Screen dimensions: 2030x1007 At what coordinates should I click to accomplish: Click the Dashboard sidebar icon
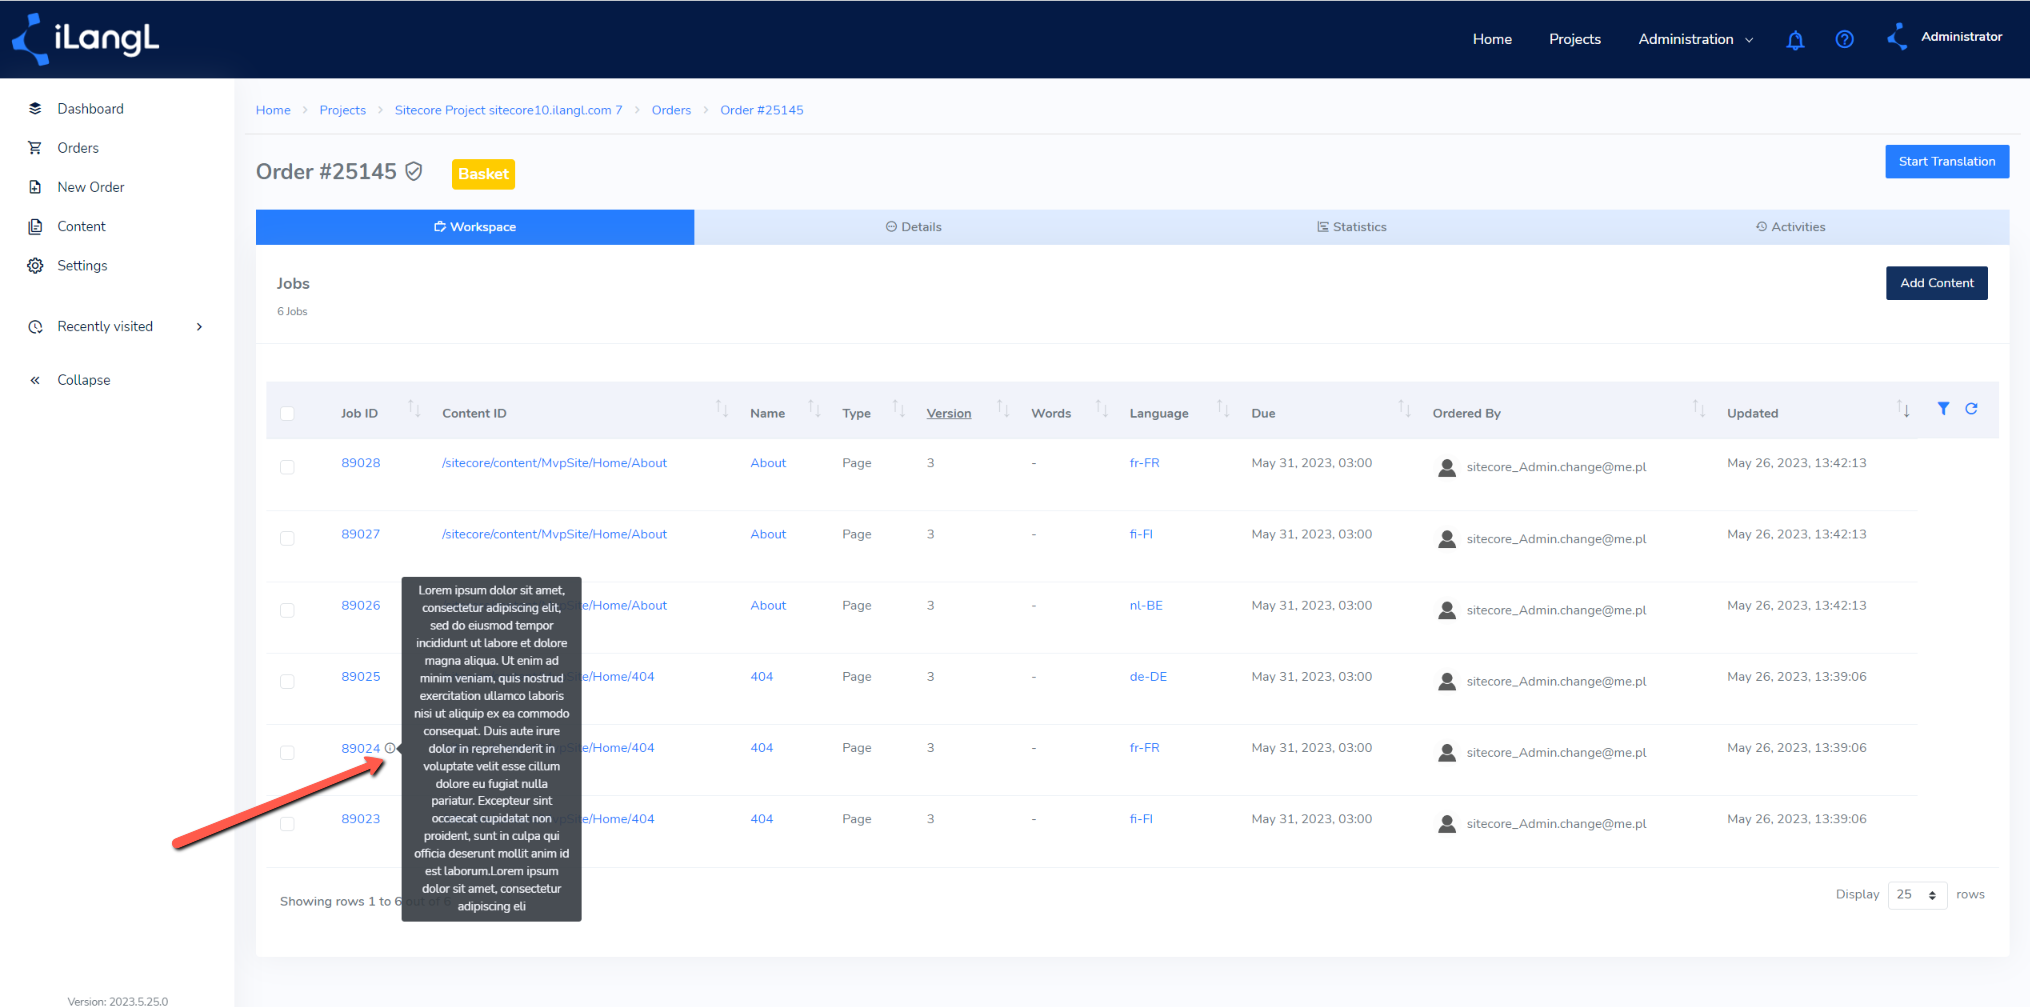[x=35, y=108]
